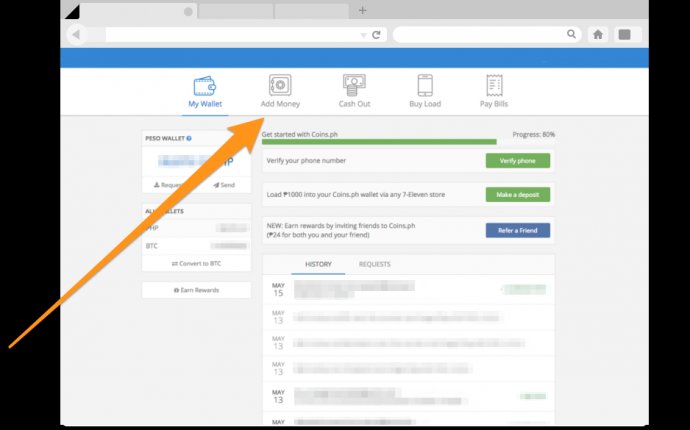The image size is (690, 430).
Task: Click the 7-Eleven deposit instruction text
Action: (x=356, y=195)
